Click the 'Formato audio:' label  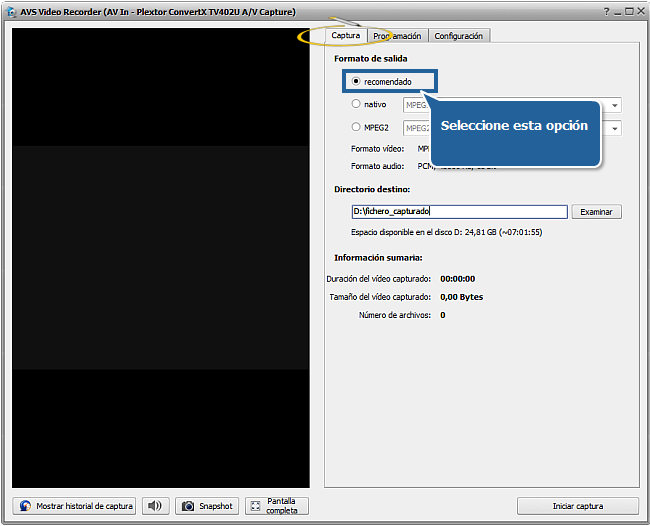377,166
